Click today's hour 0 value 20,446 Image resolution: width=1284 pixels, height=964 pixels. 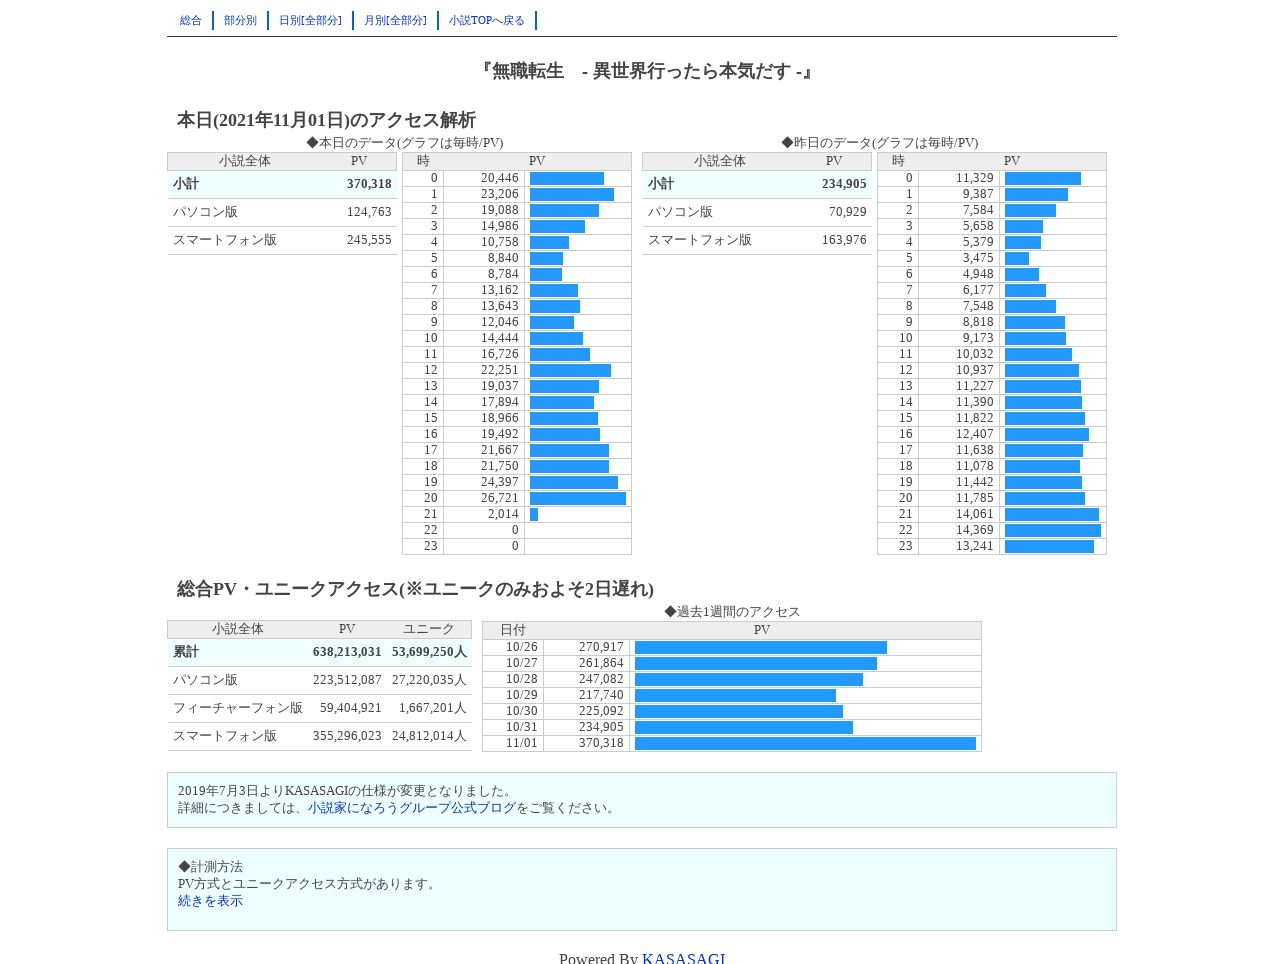(x=500, y=178)
